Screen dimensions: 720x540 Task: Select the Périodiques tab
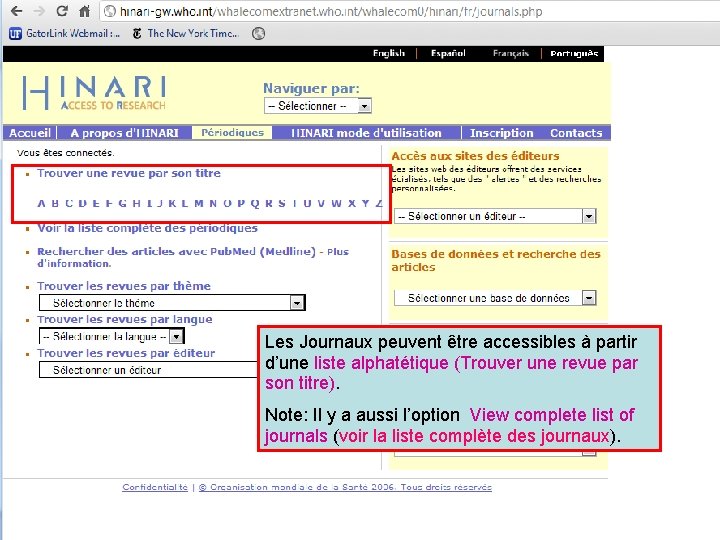click(232, 133)
